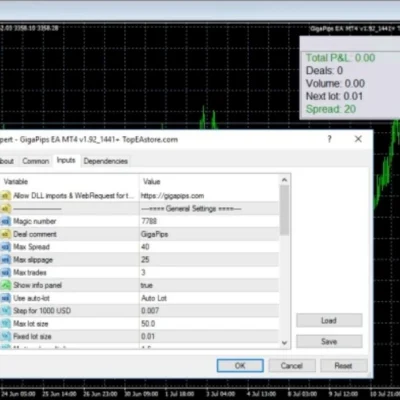This screenshot has width=400, height=400.
Task: Open the help question mark button
Action: tap(329, 139)
